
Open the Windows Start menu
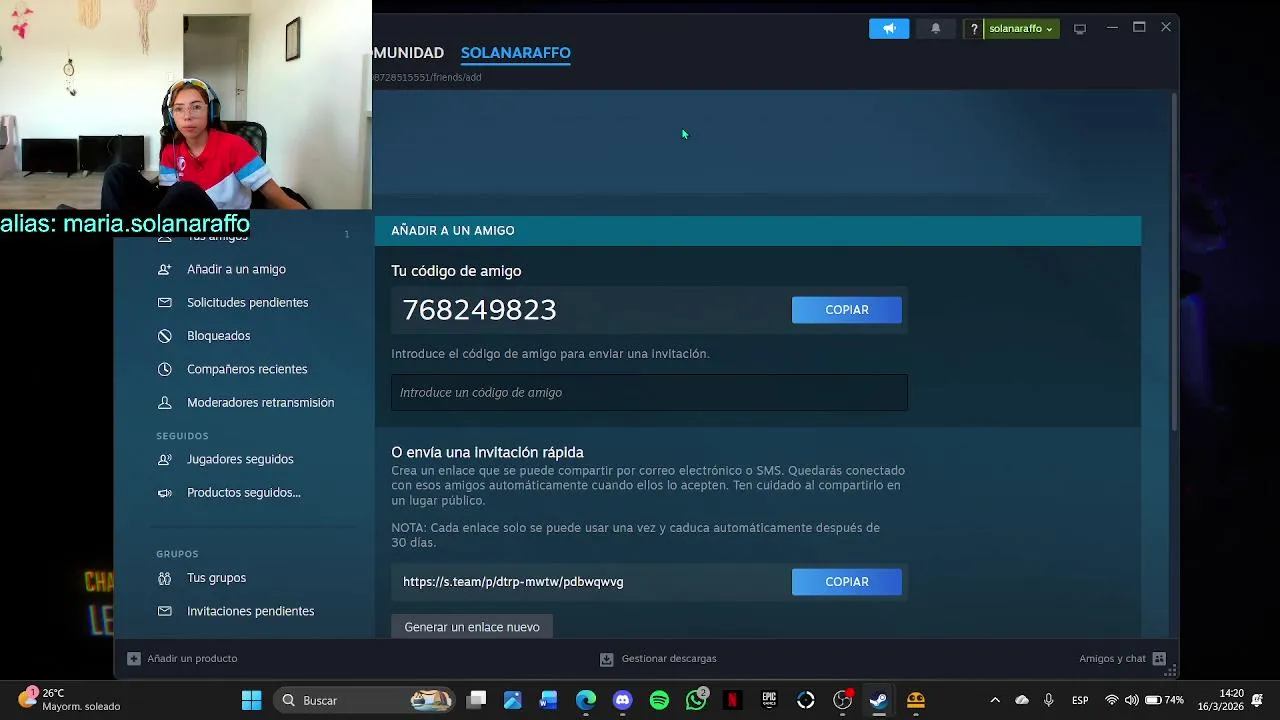(252, 701)
